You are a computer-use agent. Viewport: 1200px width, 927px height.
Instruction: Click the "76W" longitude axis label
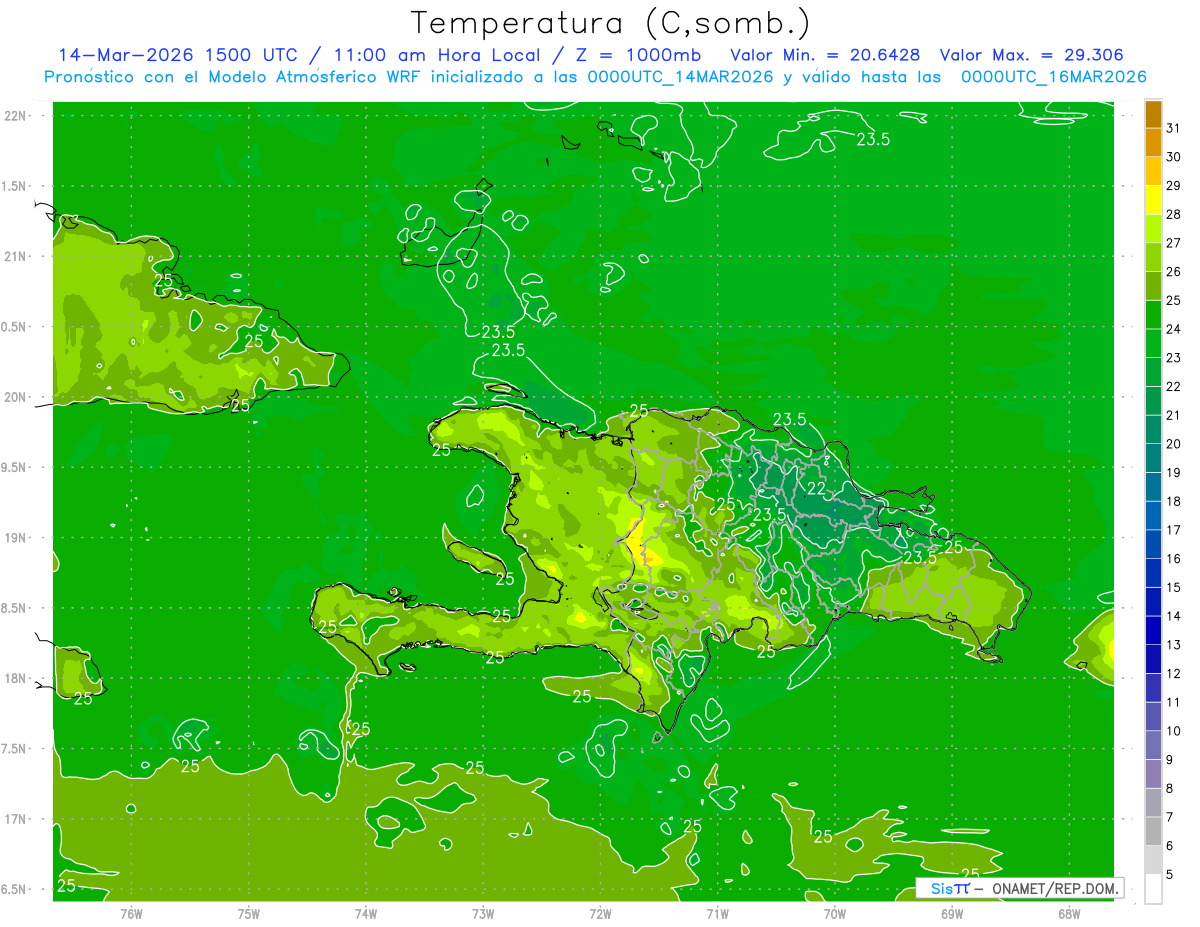pos(132,913)
